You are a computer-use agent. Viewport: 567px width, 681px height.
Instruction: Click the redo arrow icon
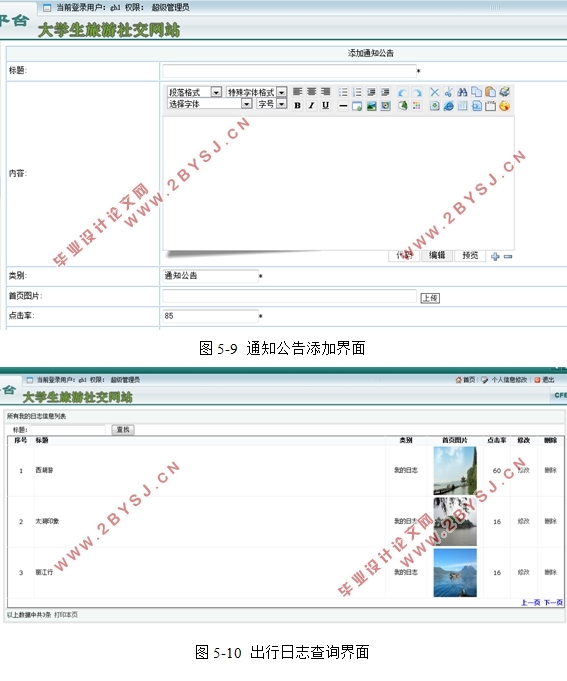[x=417, y=92]
